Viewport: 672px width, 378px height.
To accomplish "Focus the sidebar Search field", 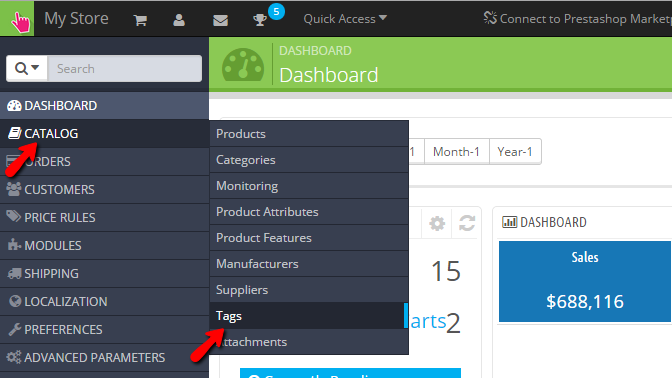I will [124, 68].
